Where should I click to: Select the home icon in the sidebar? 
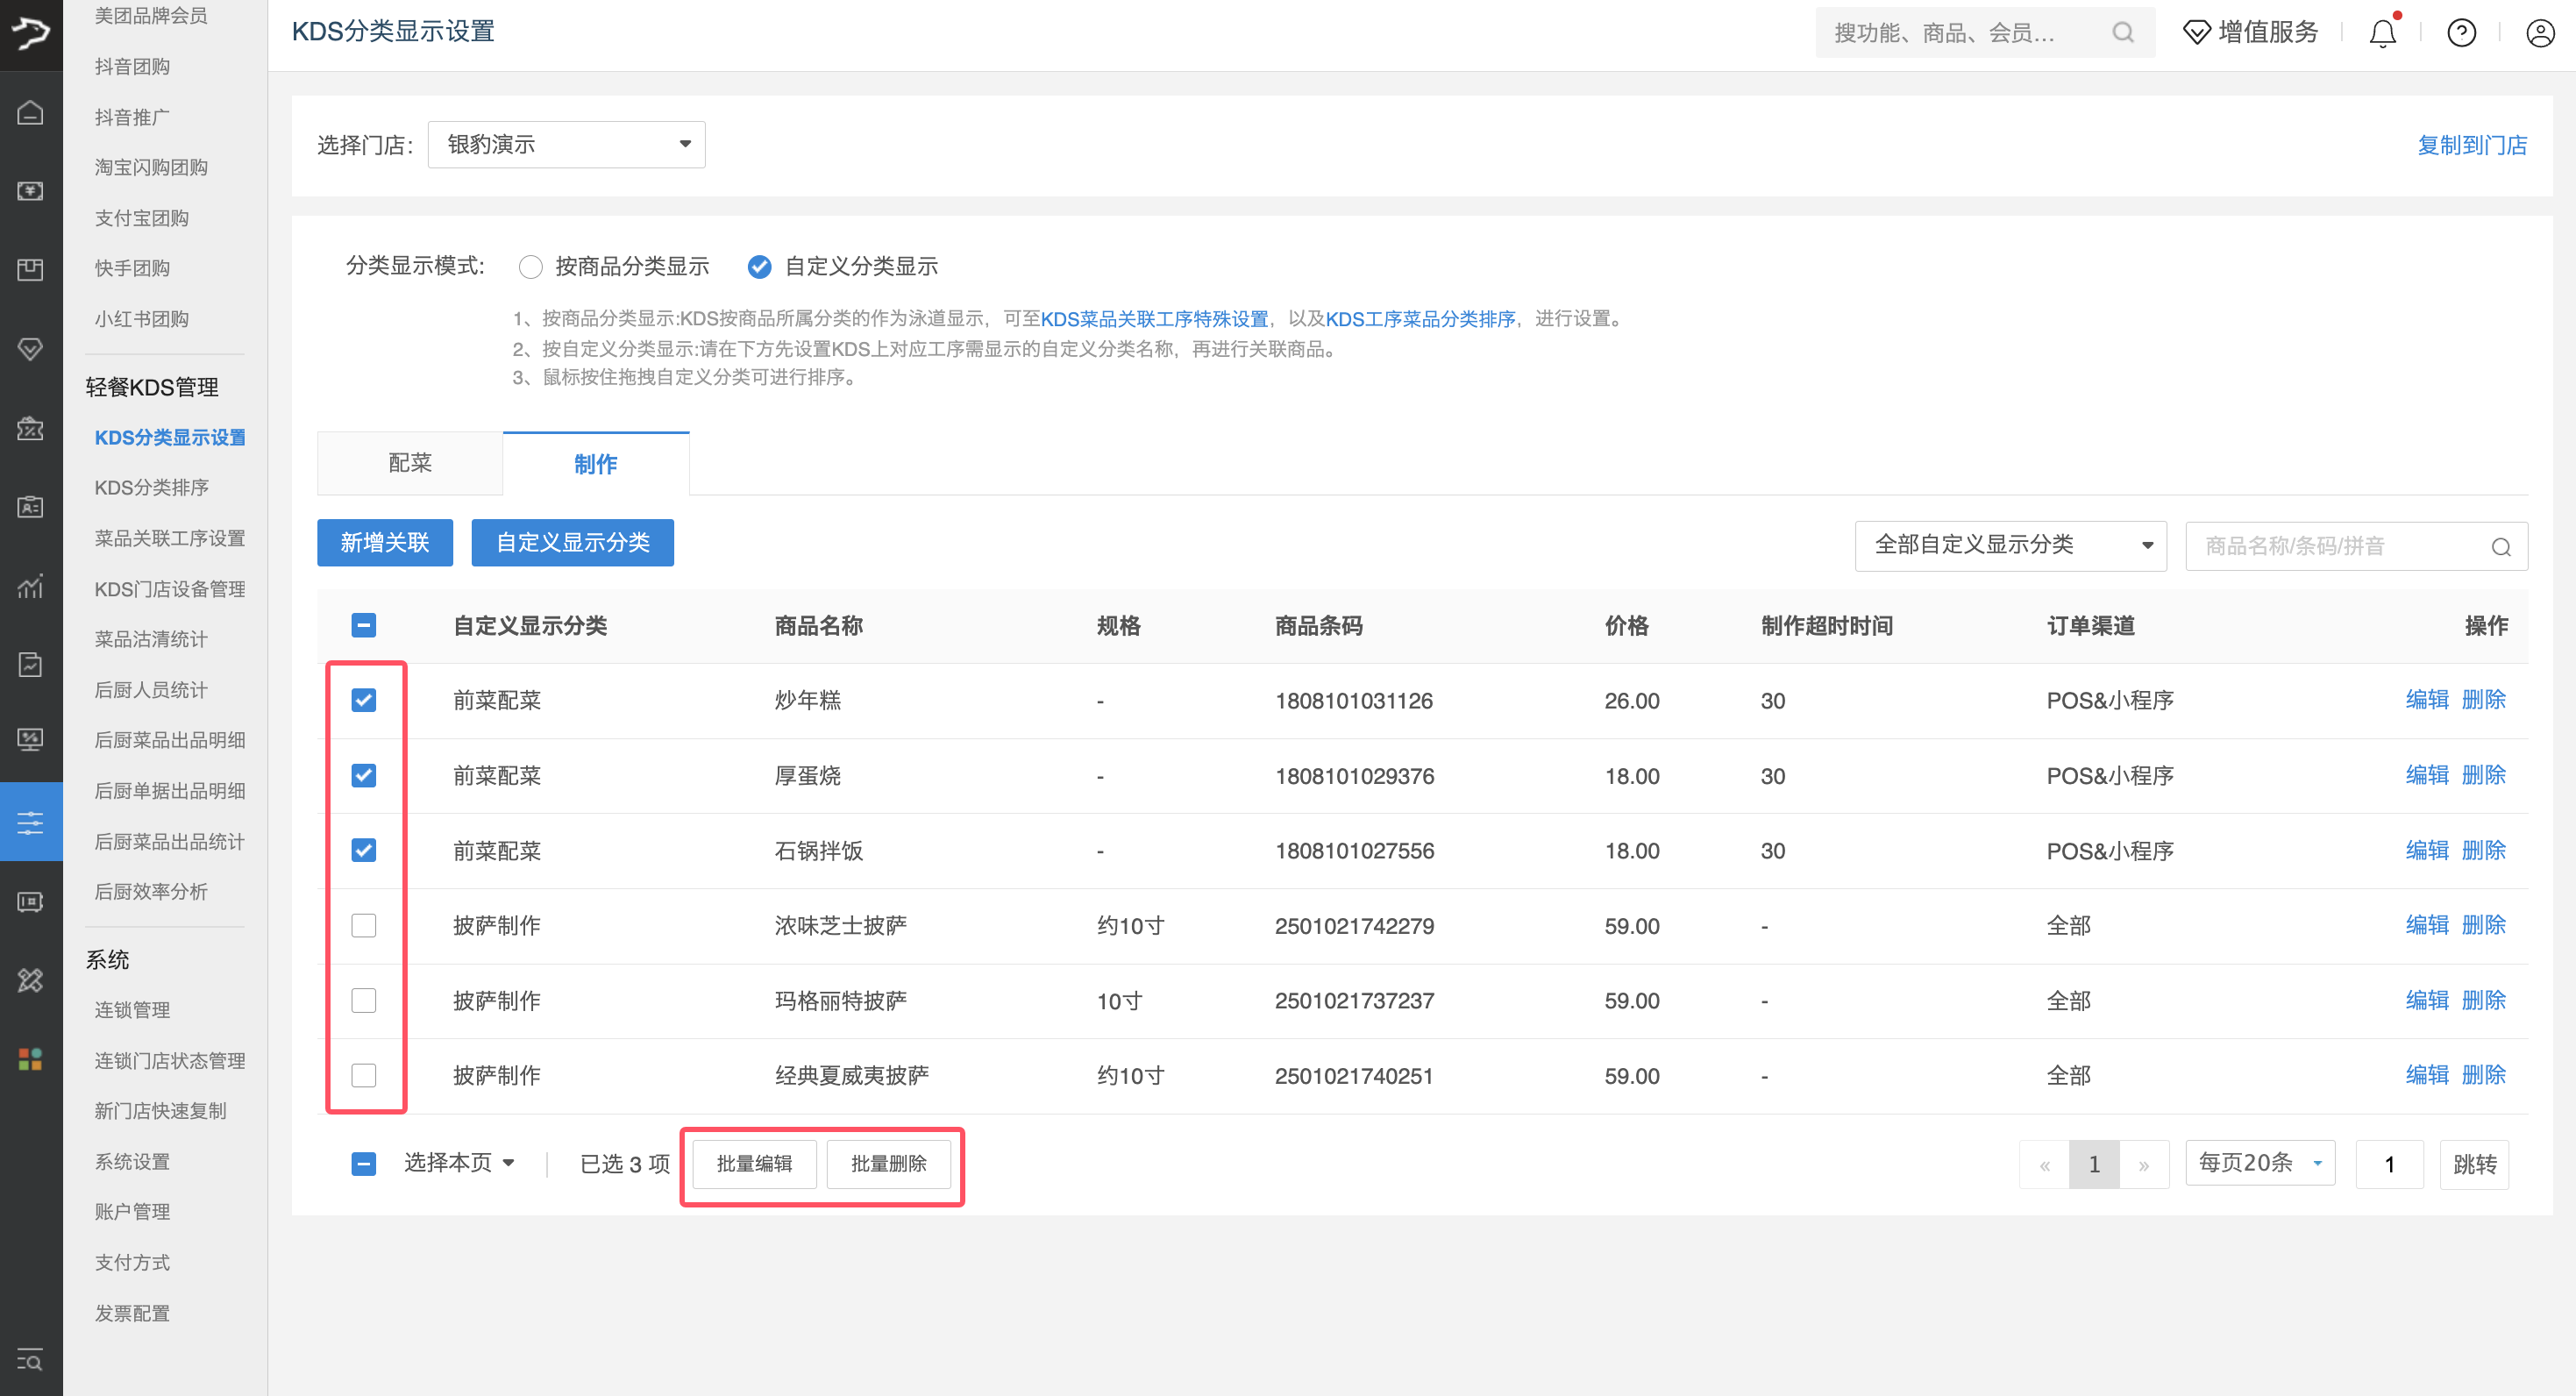pos(30,112)
